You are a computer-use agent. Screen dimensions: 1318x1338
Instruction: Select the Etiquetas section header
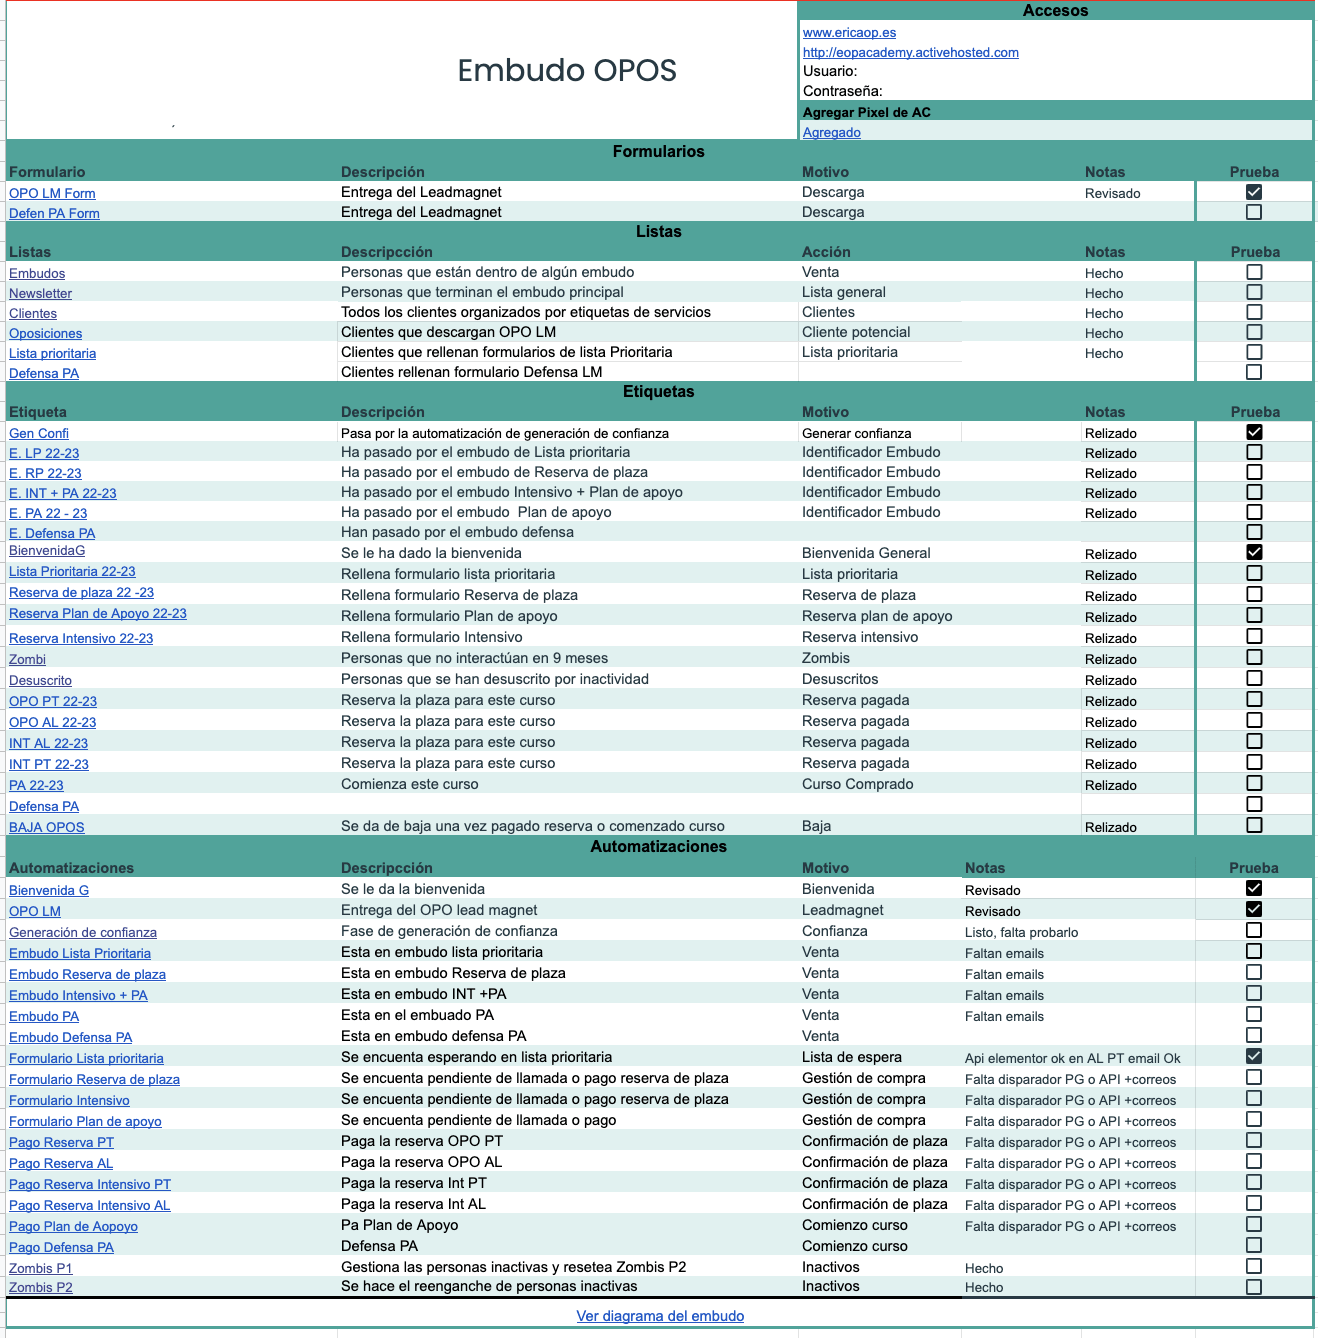coord(659,391)
